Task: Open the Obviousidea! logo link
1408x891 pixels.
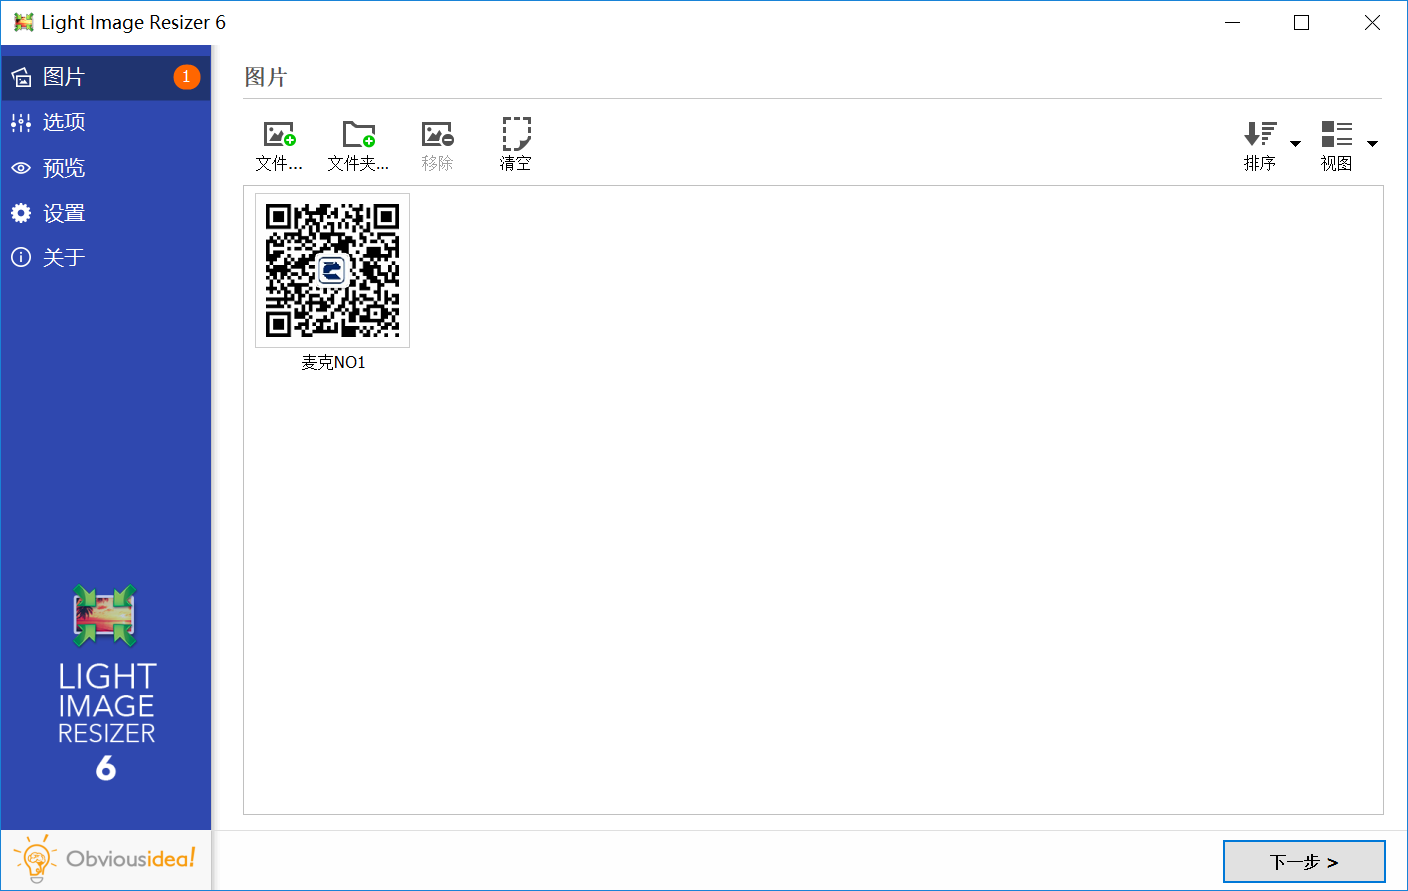Action: [x=106, y=859]
